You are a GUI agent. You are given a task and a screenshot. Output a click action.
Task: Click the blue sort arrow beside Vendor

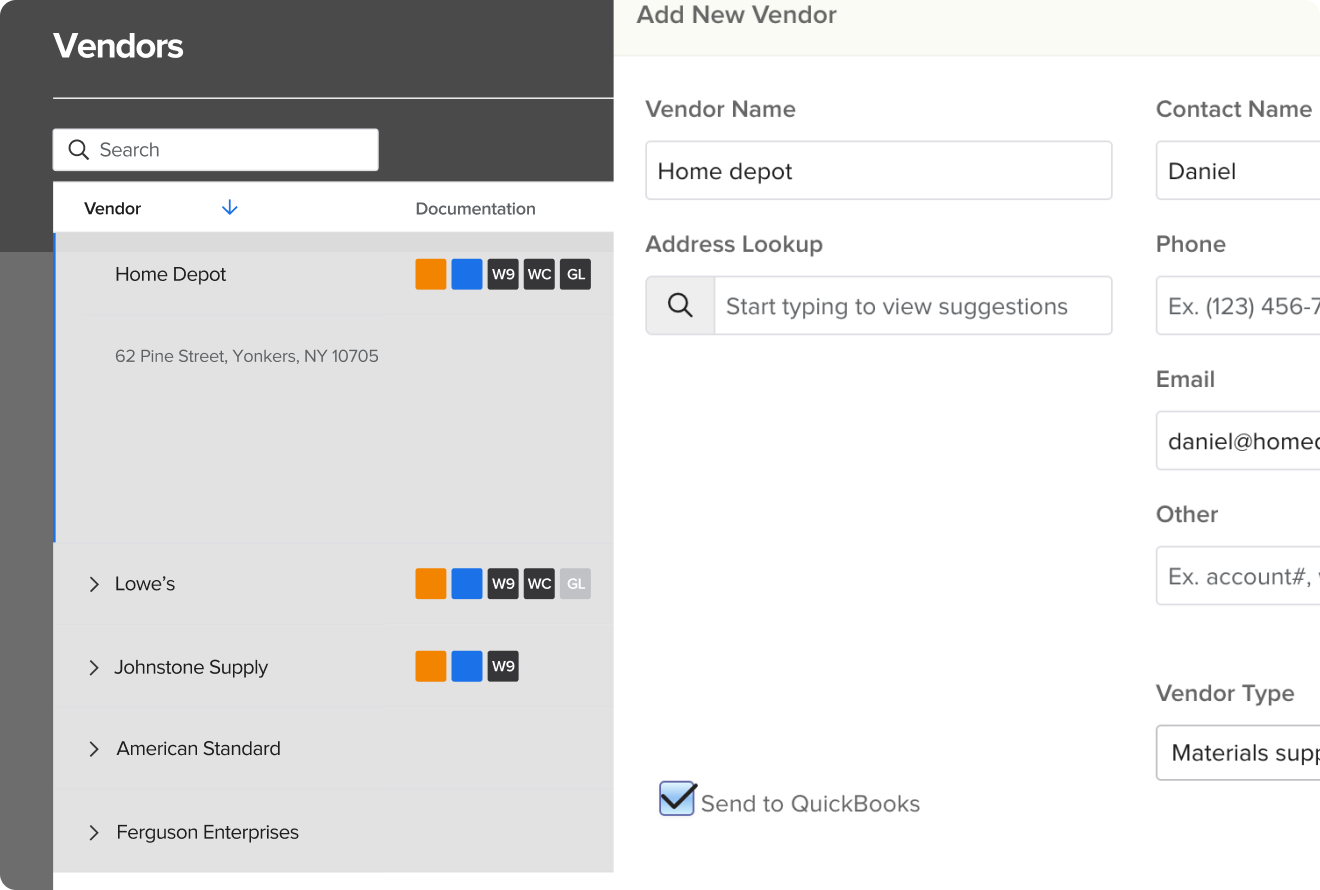(x=230, y=208)
